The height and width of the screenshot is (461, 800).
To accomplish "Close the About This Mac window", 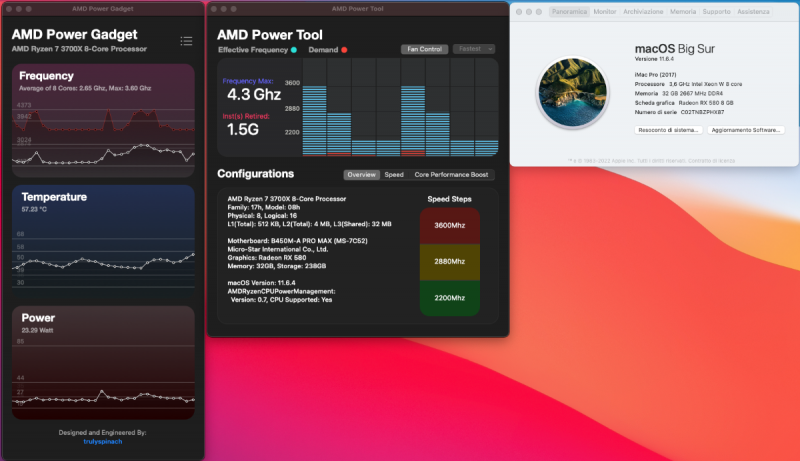I will (x=519, y=12).
